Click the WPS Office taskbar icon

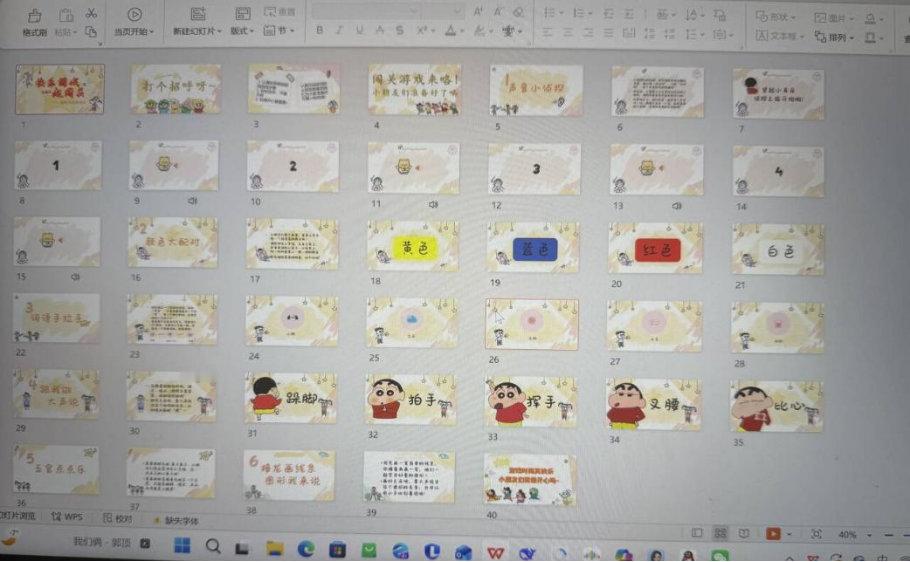(495, 552)
